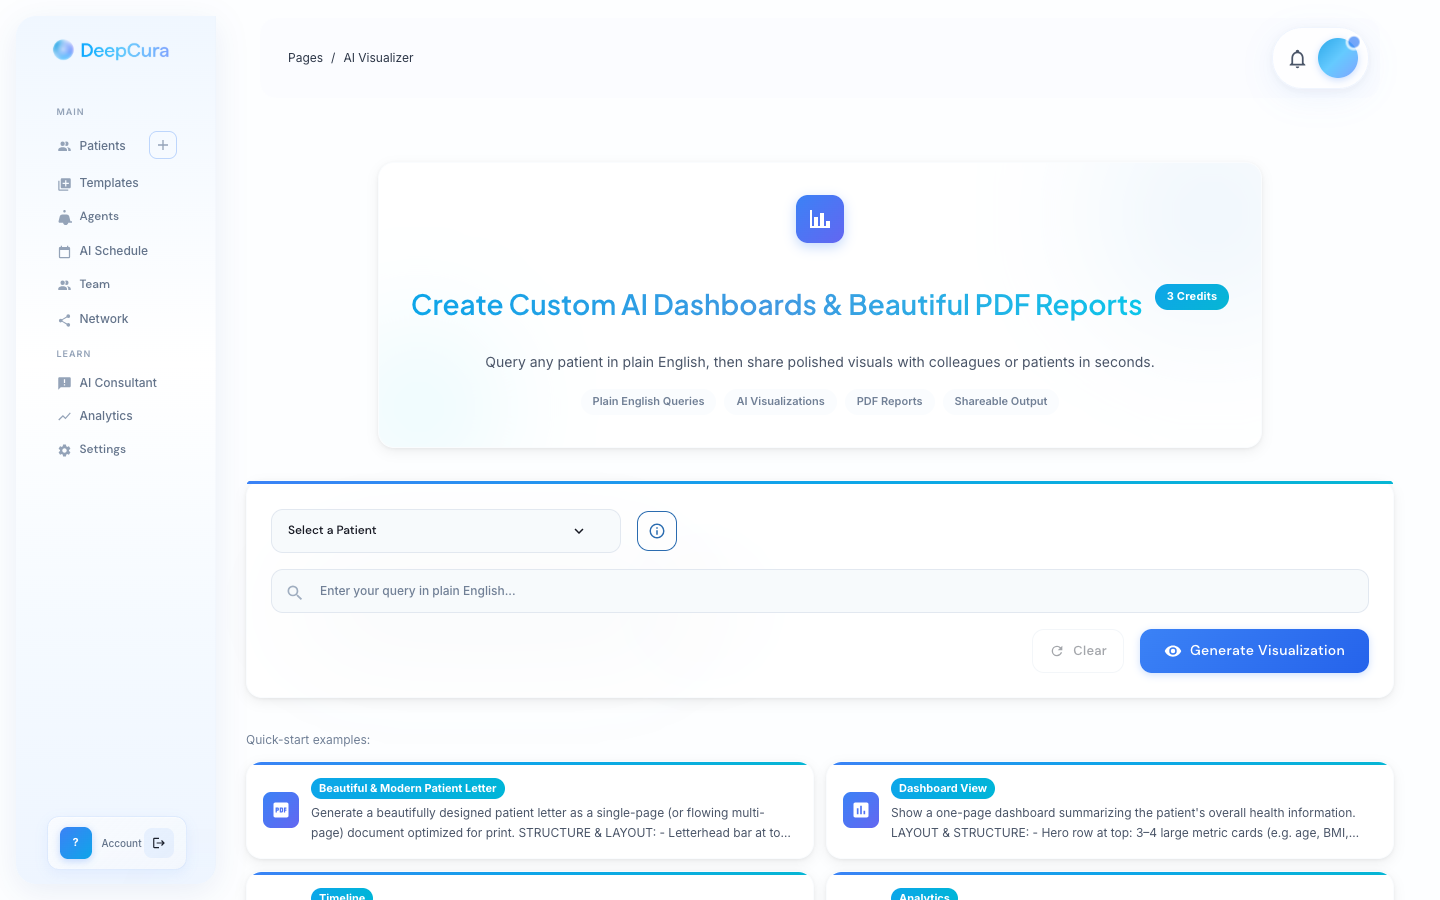This screenshot has height=900, width=1440.
Task: Navigate to Team page
Action: 95,284
